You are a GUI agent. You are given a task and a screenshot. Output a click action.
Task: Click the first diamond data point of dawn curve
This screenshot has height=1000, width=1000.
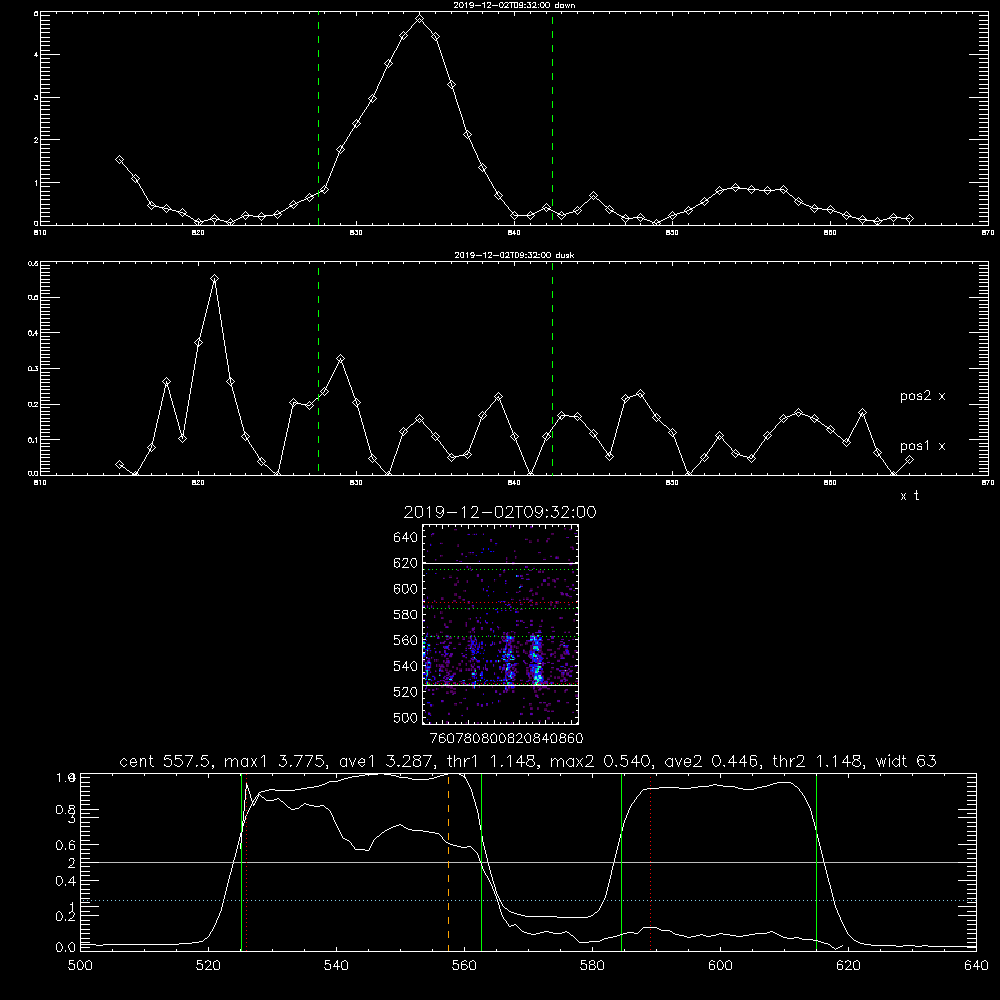coord(119,159)
